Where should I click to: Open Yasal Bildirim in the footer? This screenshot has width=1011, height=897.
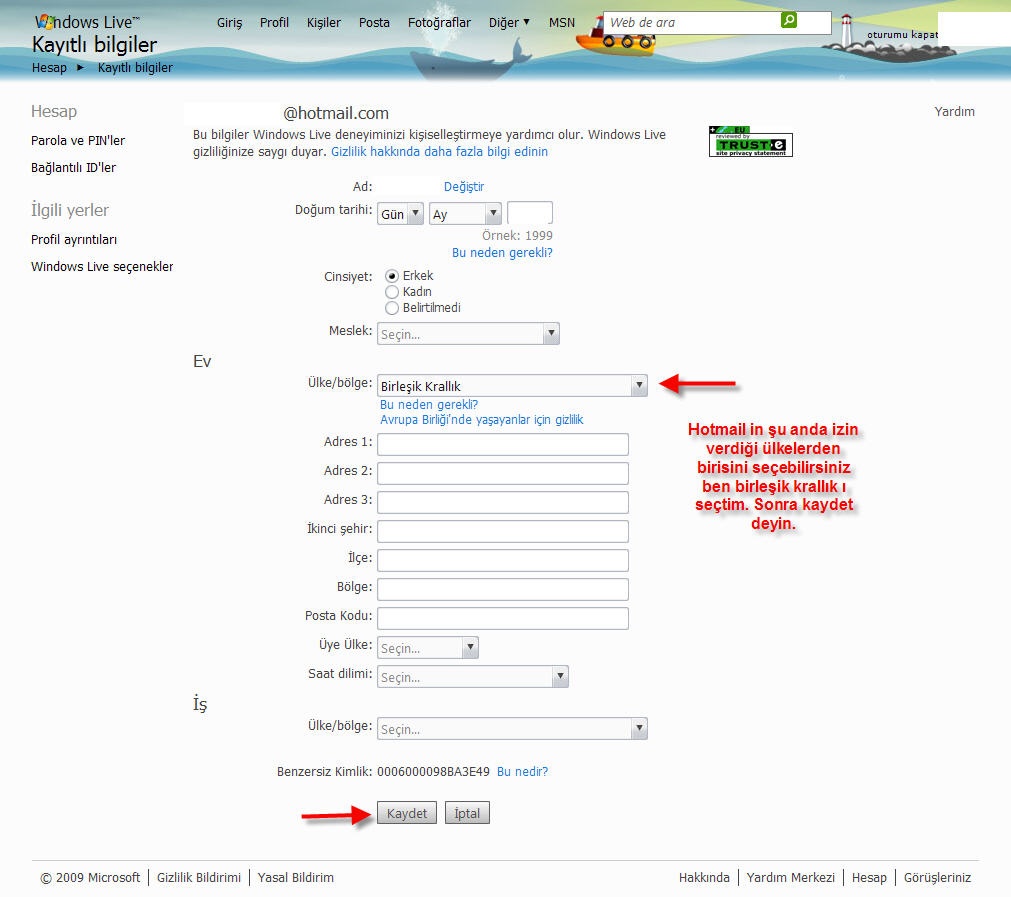[x=295, y=877]
